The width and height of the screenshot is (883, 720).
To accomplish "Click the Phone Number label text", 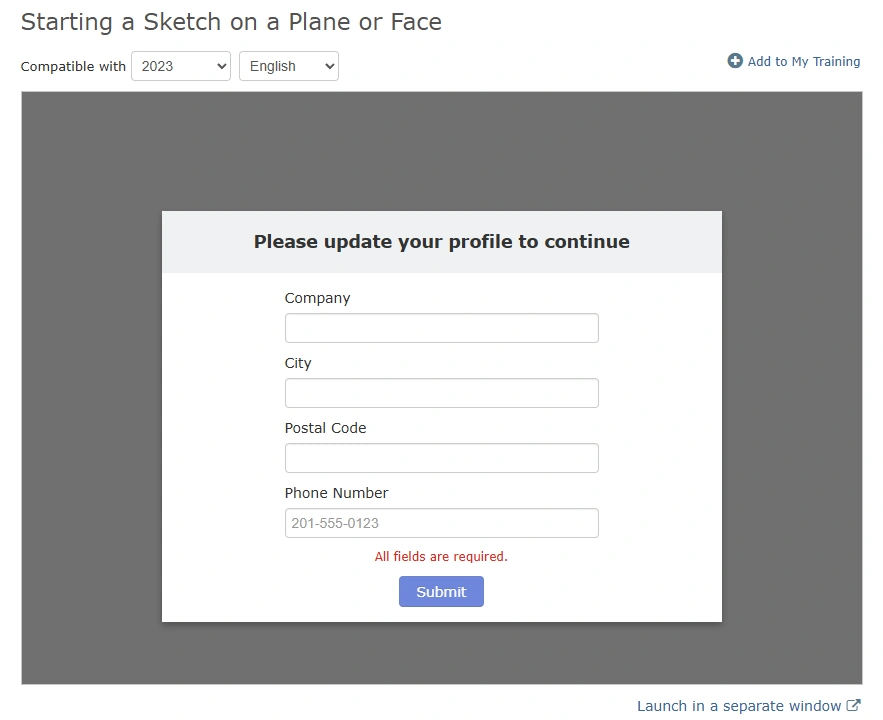I will (x=336, y=493).
